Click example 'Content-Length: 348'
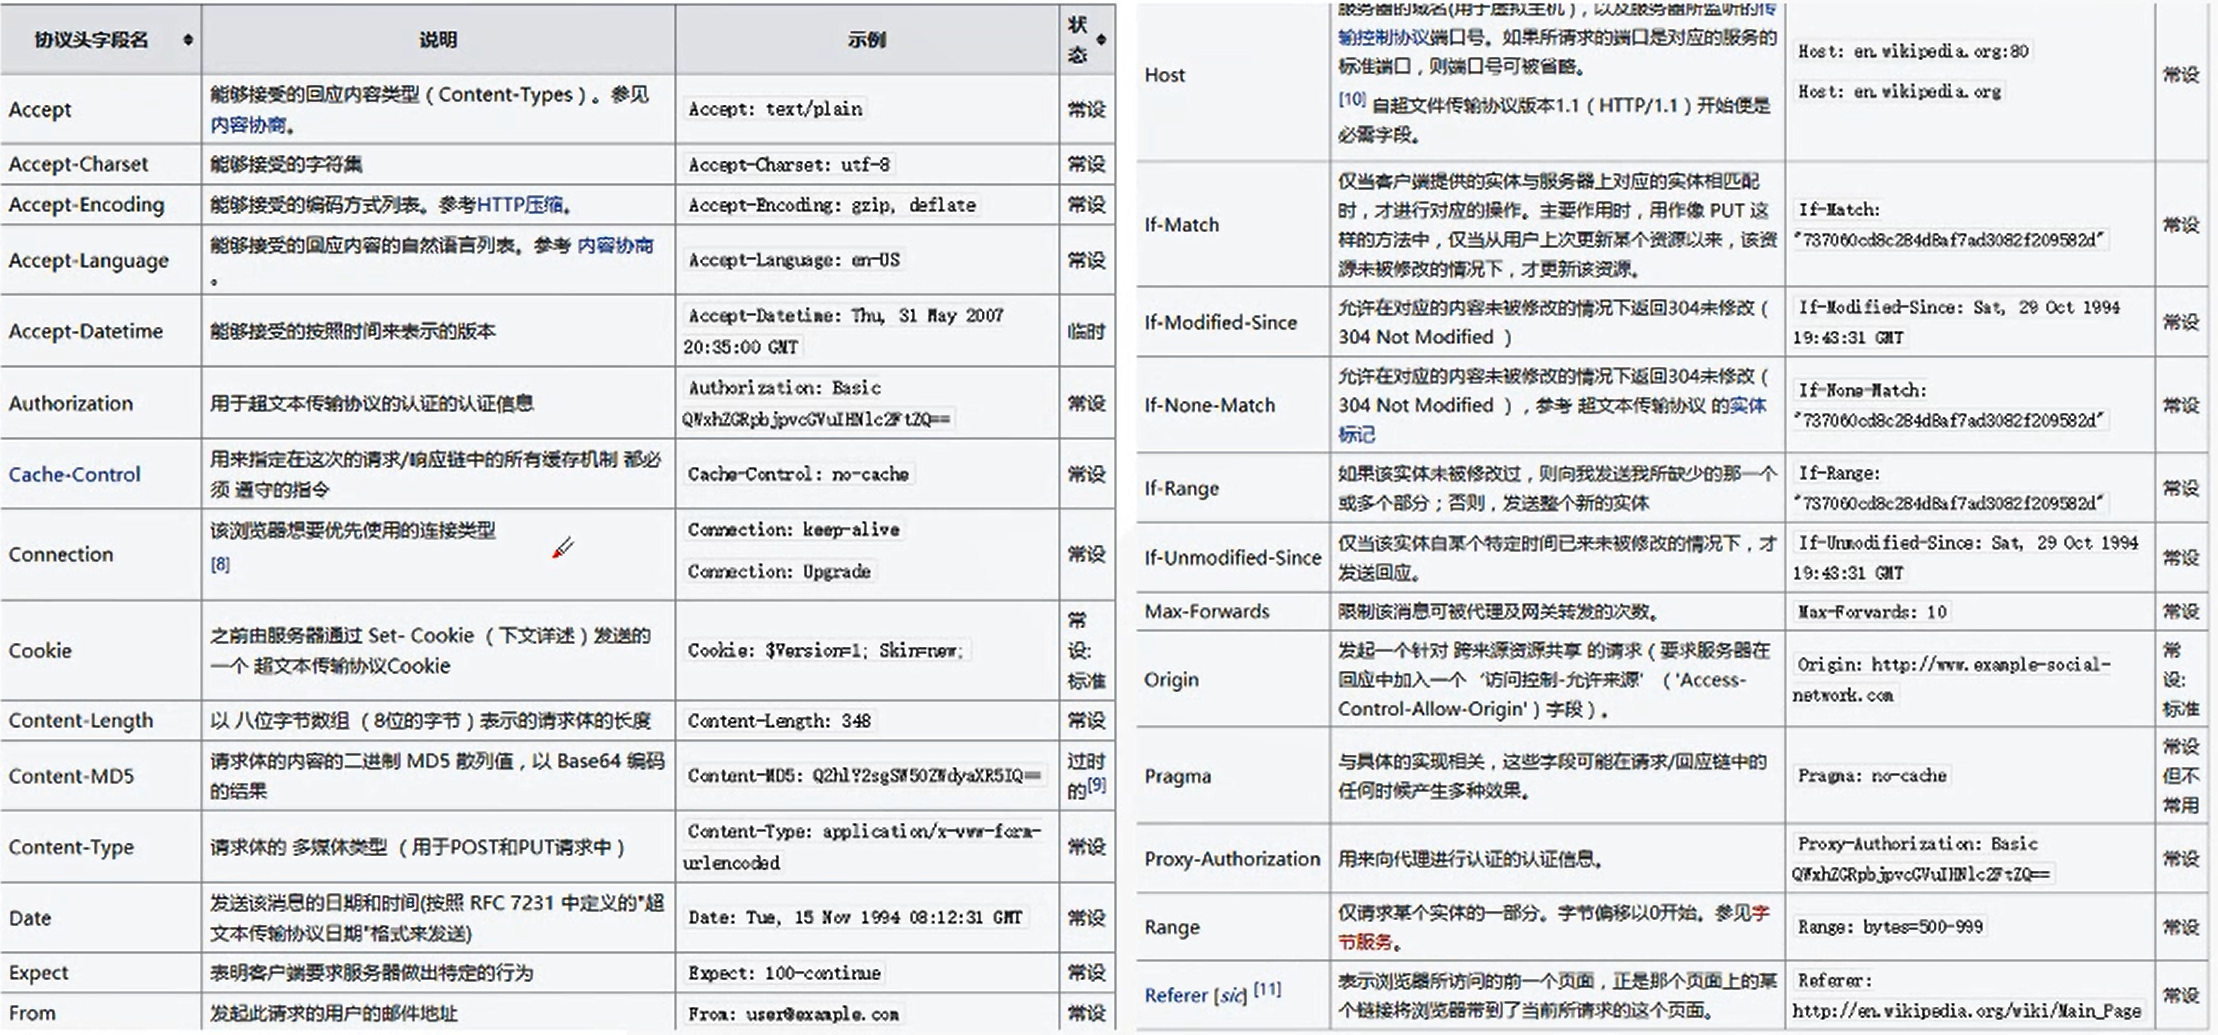Image resolution: width=2218 pixels, height=1035 pixels. [778, 720]
